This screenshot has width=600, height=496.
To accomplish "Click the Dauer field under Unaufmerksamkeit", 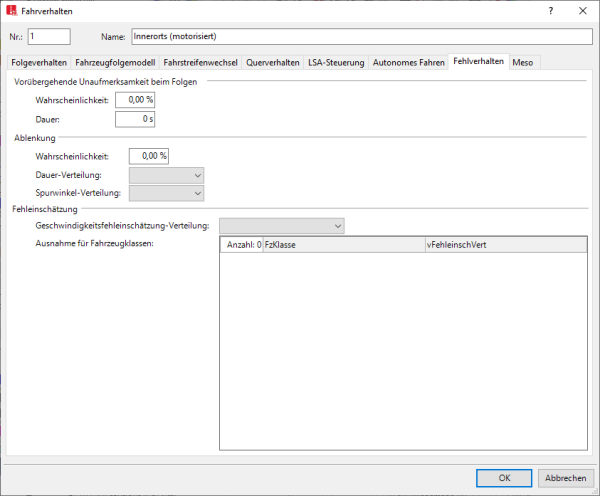I will pos(135,119).
